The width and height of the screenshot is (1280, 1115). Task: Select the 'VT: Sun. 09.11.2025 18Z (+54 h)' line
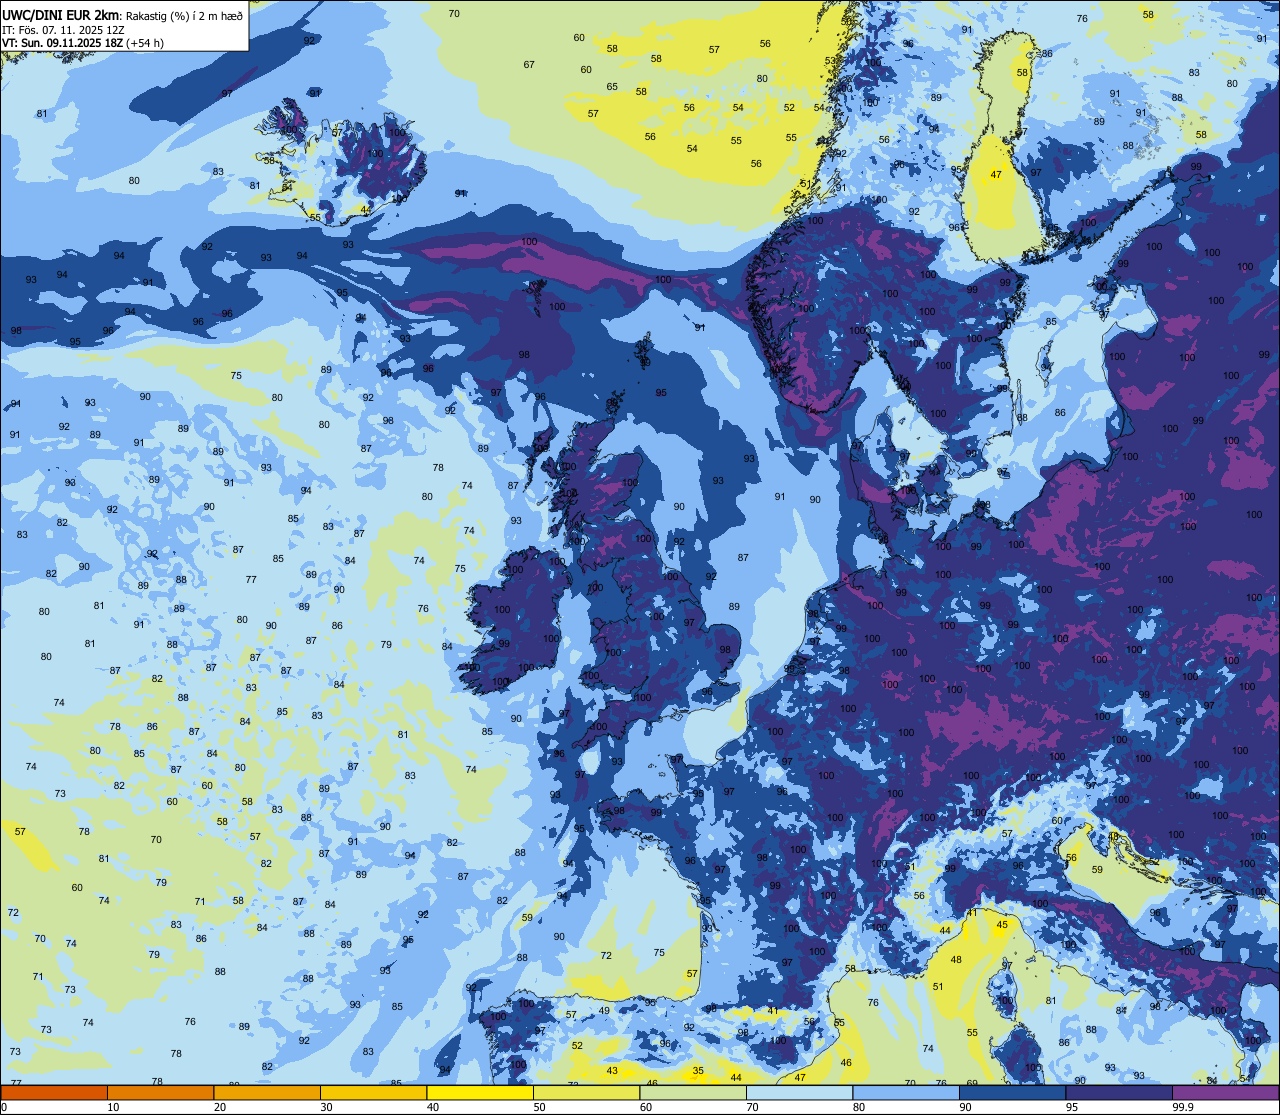(83, 43)
